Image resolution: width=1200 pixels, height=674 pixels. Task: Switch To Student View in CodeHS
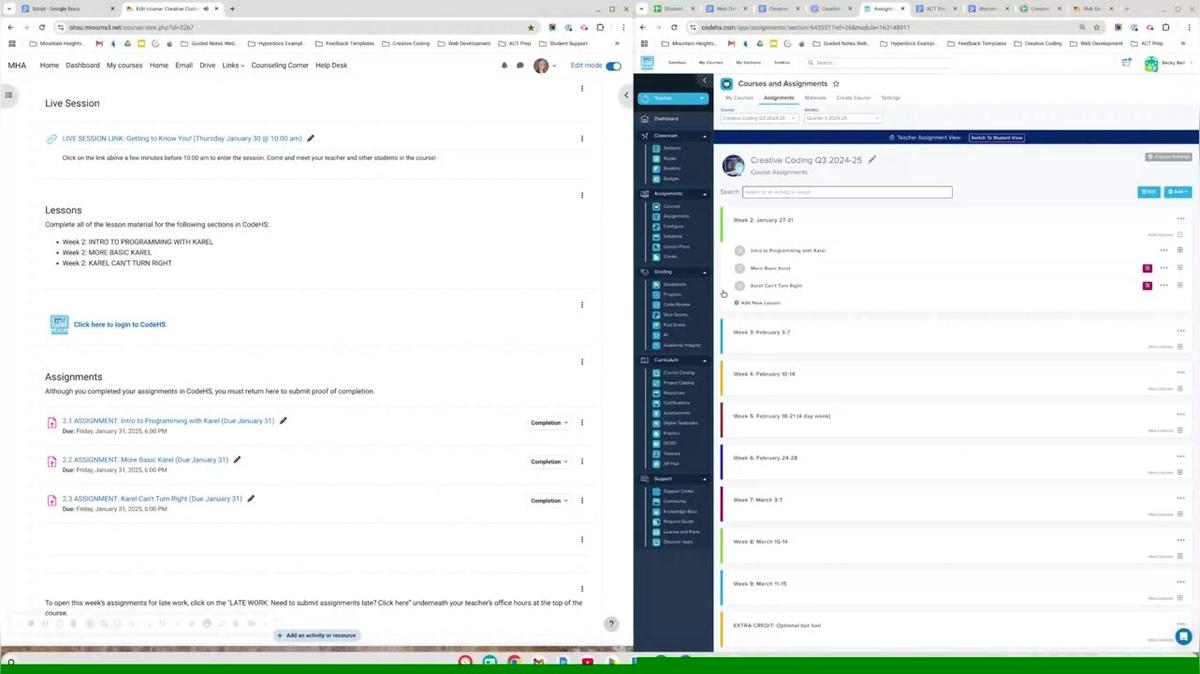click(996, 137)
